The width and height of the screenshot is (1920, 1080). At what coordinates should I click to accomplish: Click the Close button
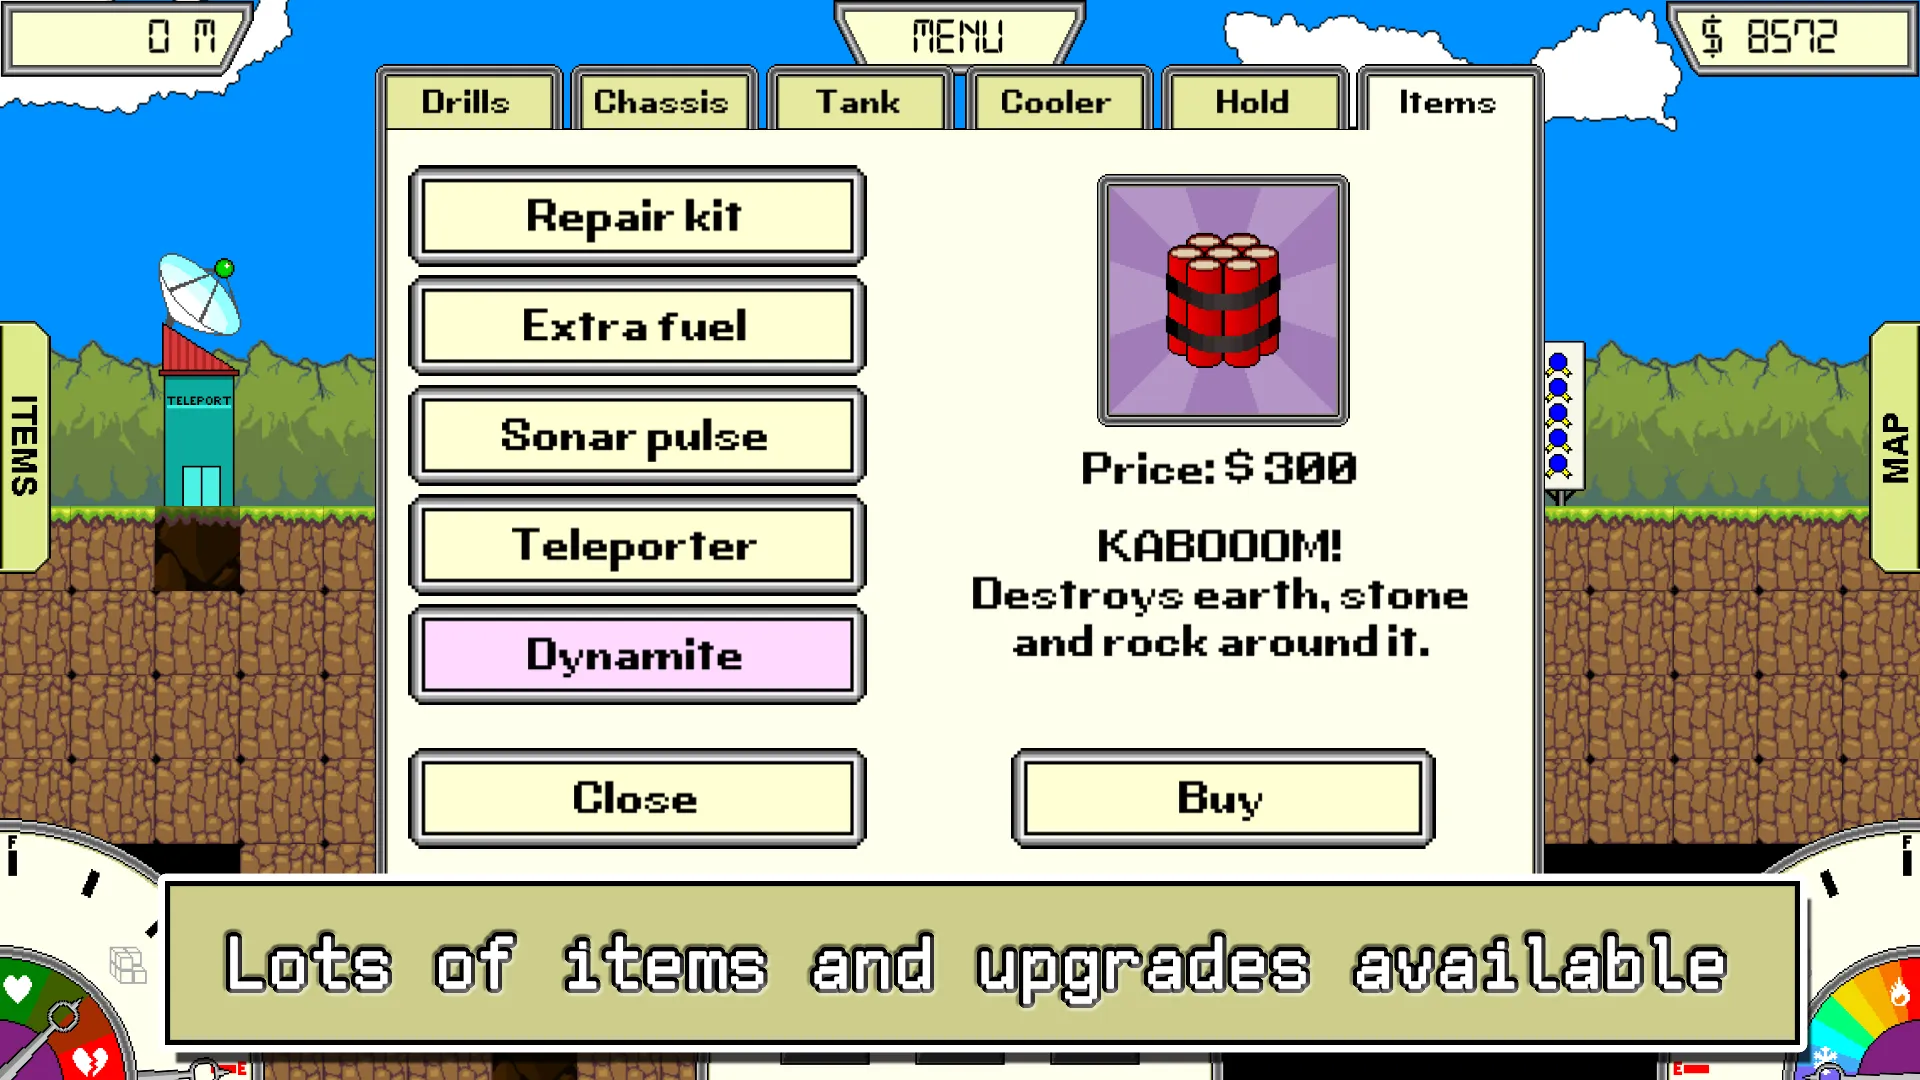(x=637, y=798)
